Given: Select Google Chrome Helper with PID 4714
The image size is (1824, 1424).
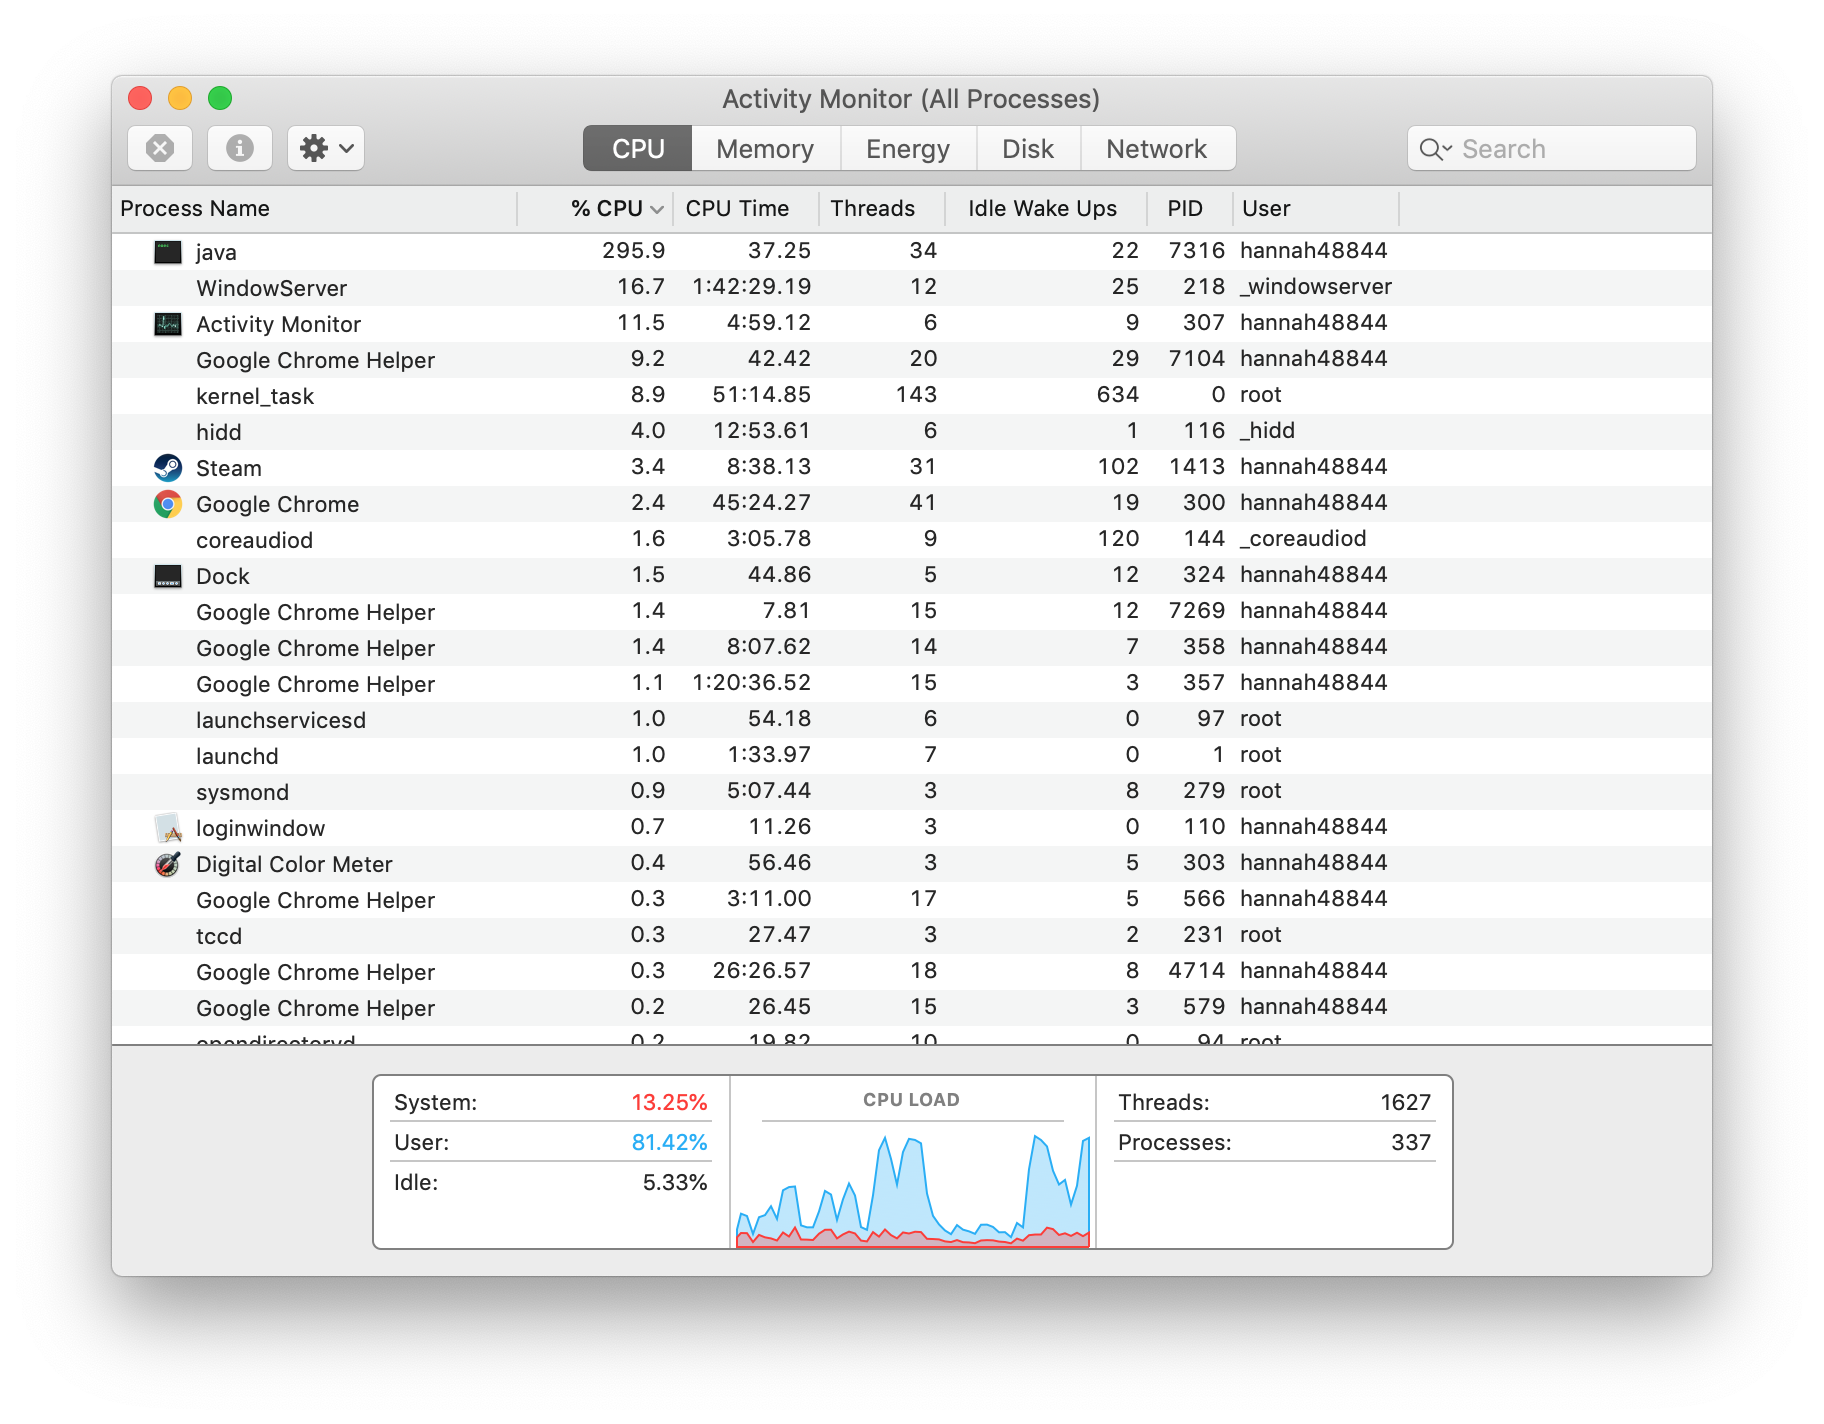Looking at the screenshot, I should click(x=912, y=971).
